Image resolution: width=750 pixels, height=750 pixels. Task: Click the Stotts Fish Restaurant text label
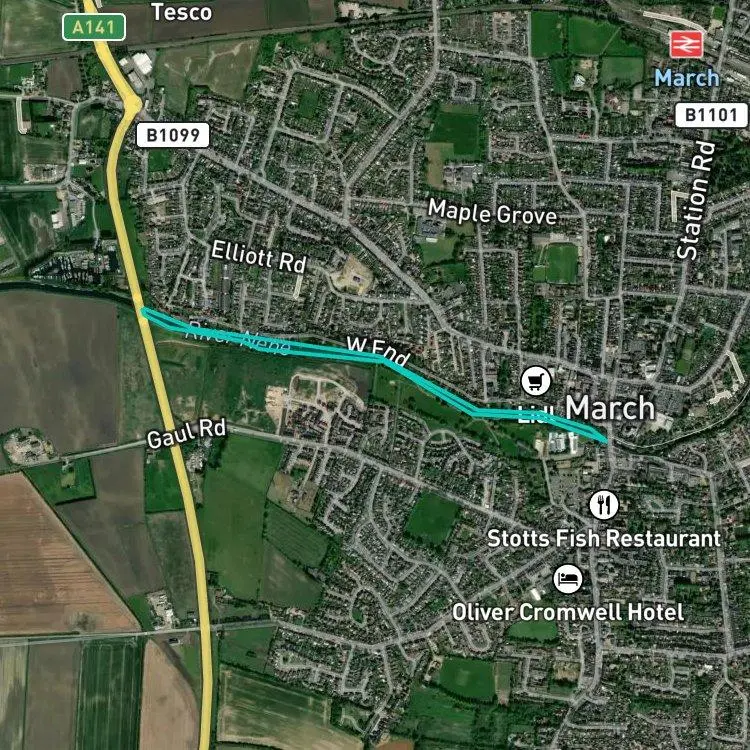tap(604, 539)
